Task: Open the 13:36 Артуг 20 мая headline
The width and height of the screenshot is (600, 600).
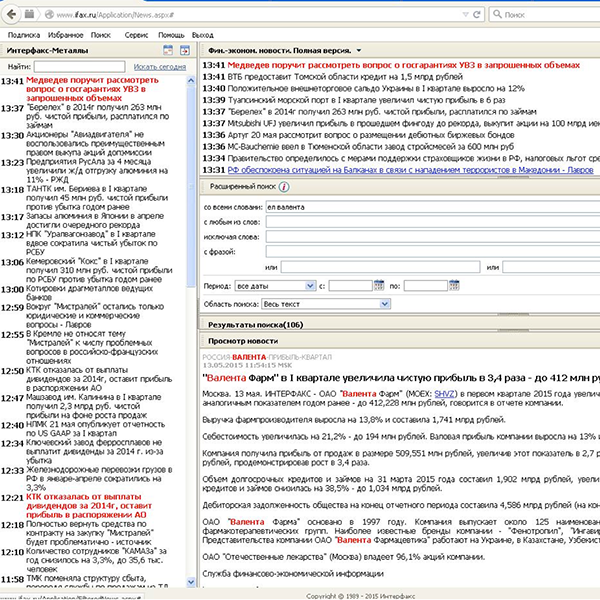Action: tap(371, 135)
